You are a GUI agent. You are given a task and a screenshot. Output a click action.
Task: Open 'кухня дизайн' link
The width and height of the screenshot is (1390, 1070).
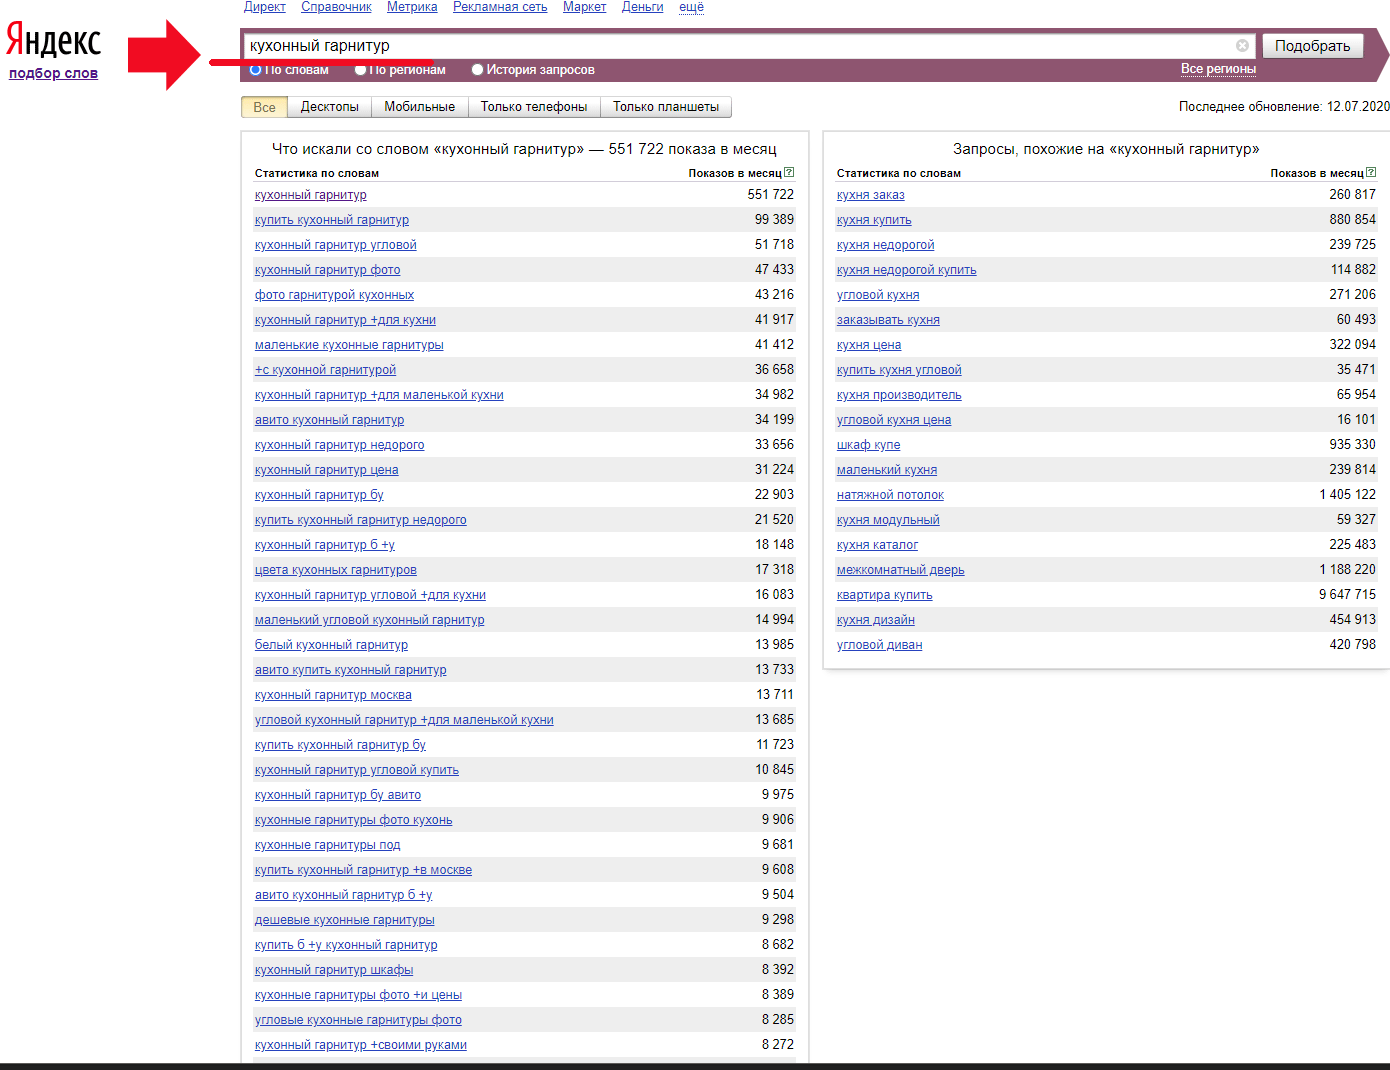click(x=875, y=620)
